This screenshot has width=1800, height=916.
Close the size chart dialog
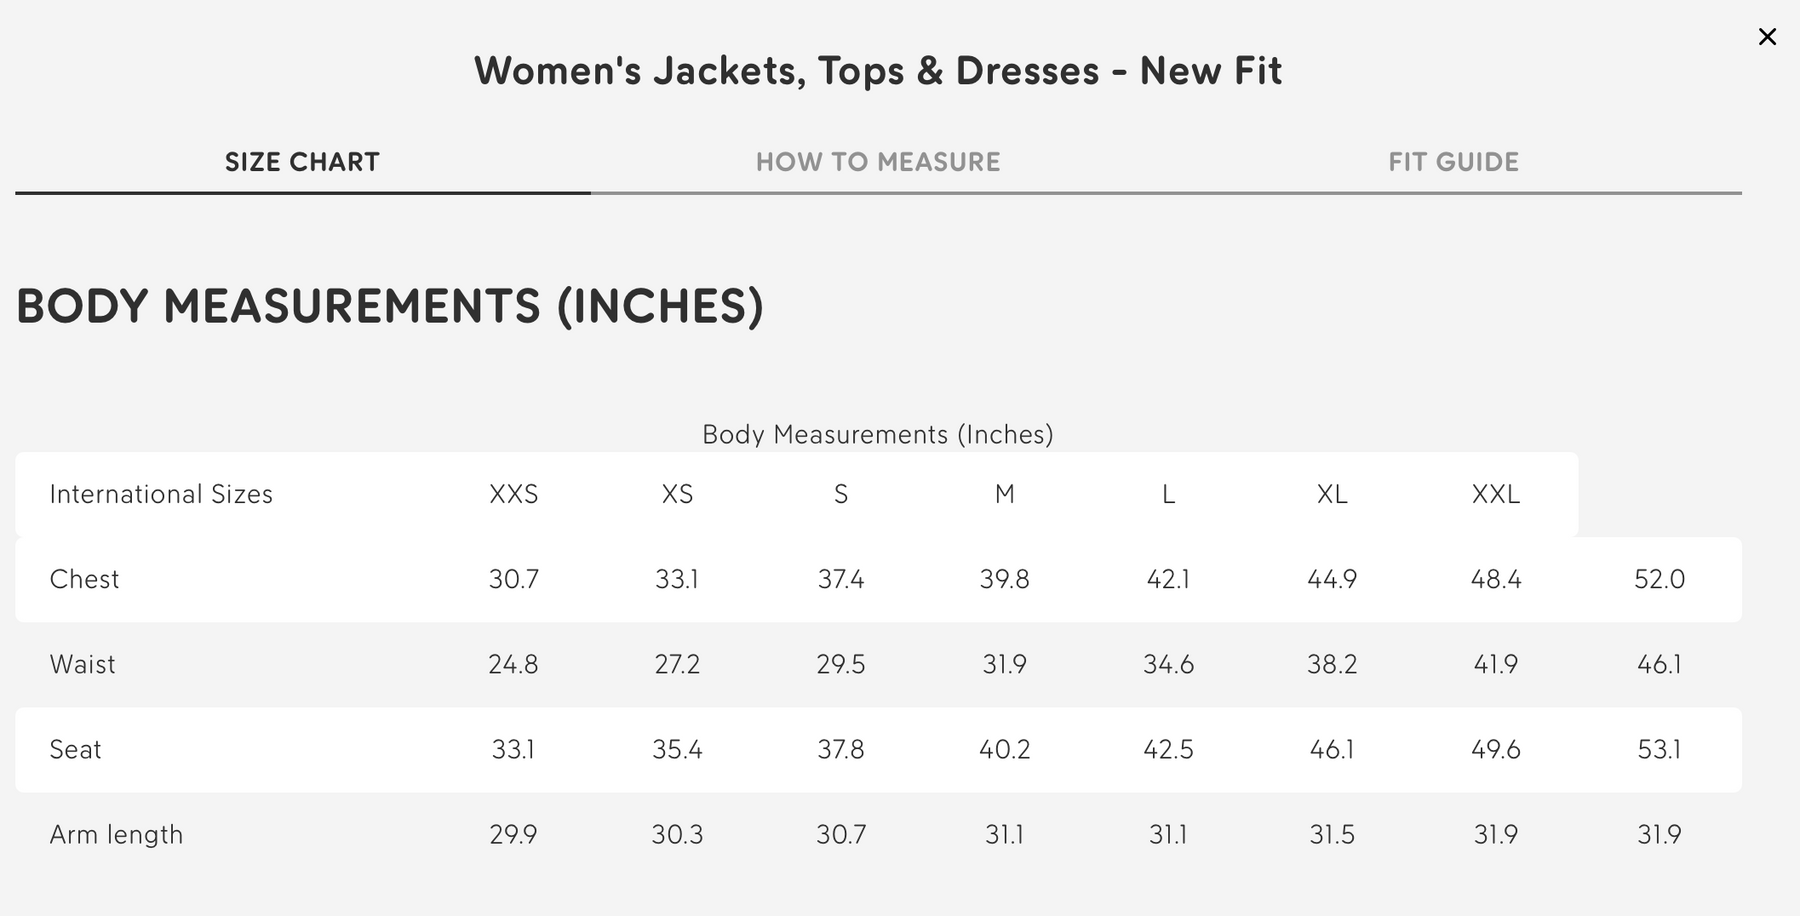(x=1767, y=37)
